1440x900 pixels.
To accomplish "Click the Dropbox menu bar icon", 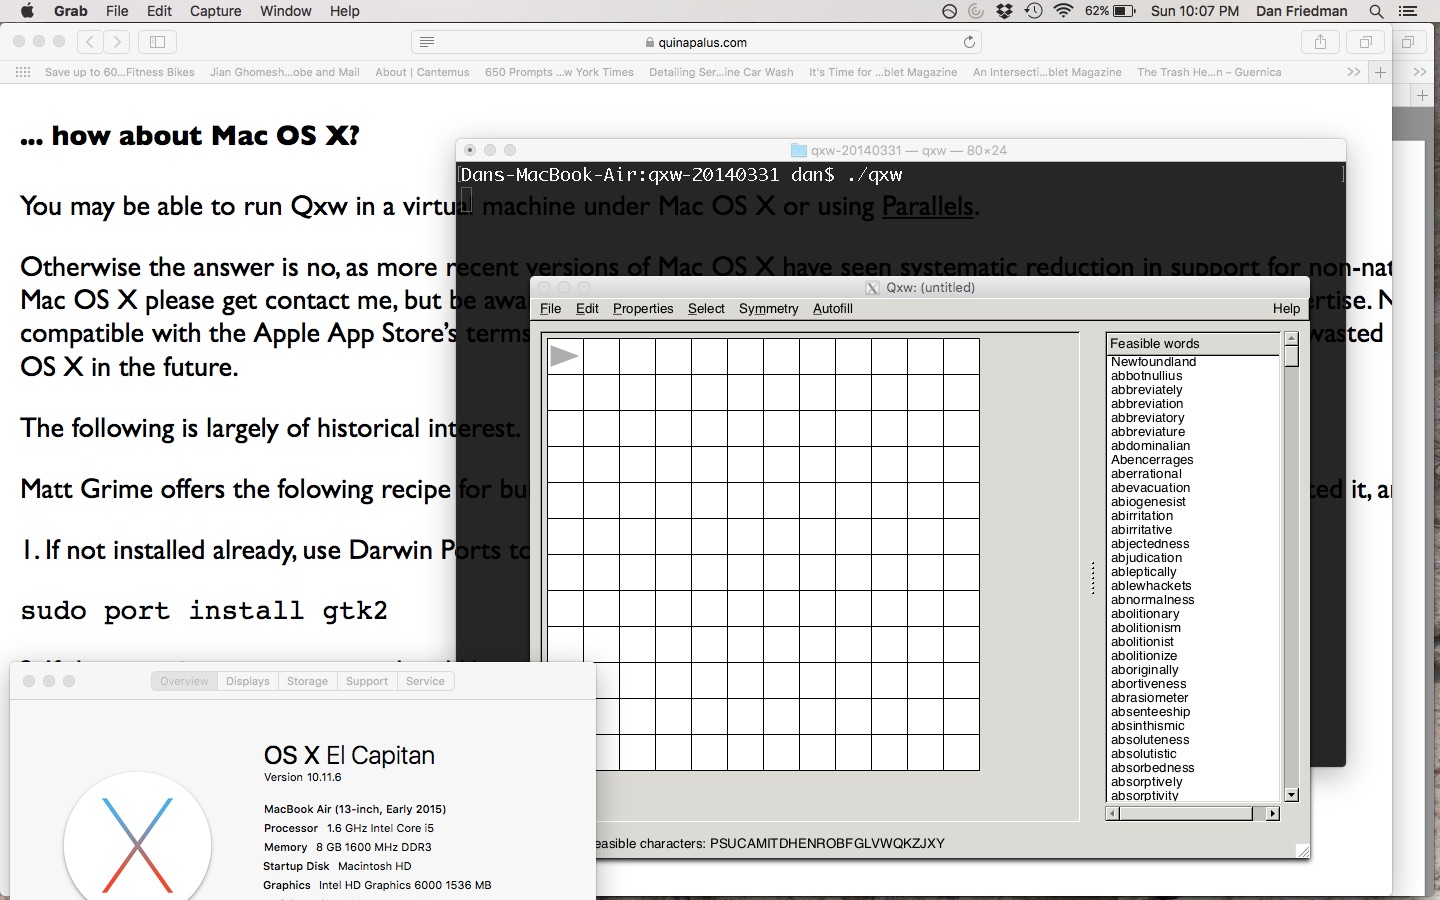I will 1005,11.
